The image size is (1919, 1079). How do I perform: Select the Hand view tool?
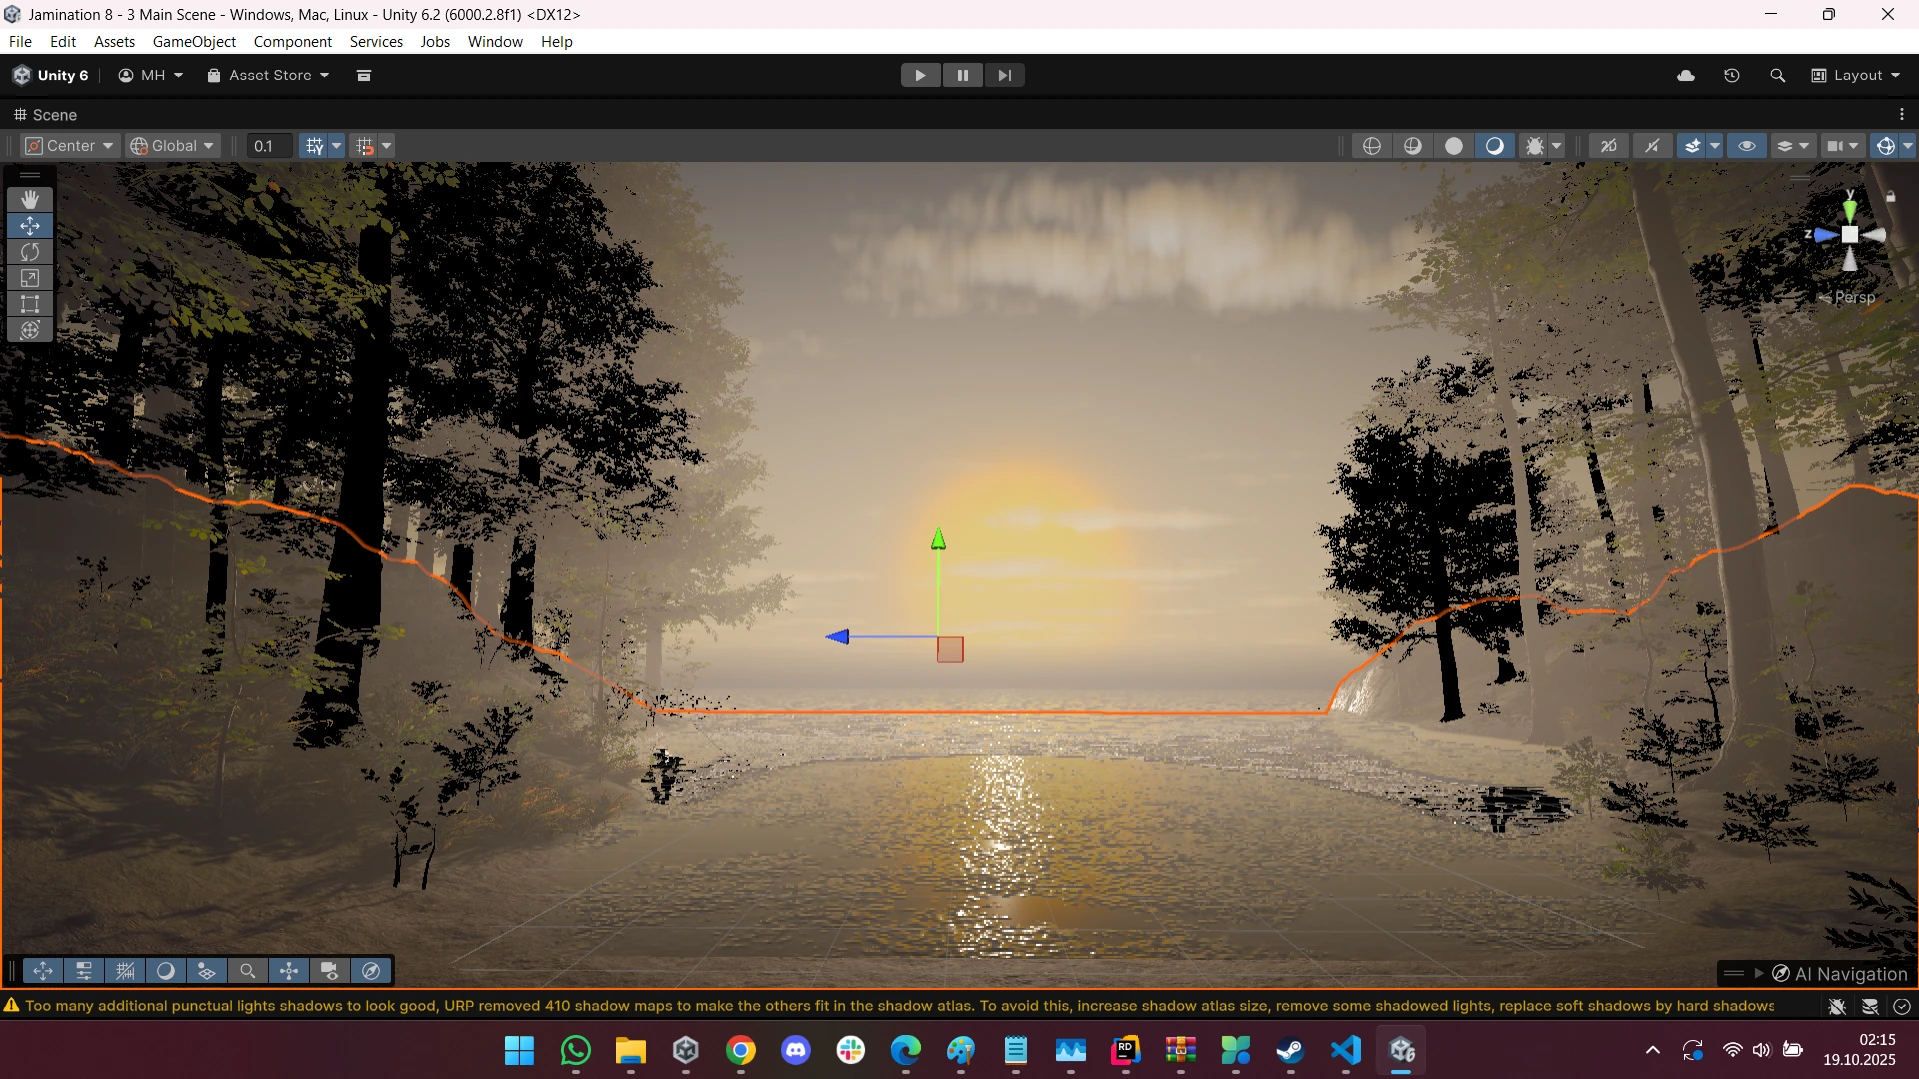click(30, 200)
